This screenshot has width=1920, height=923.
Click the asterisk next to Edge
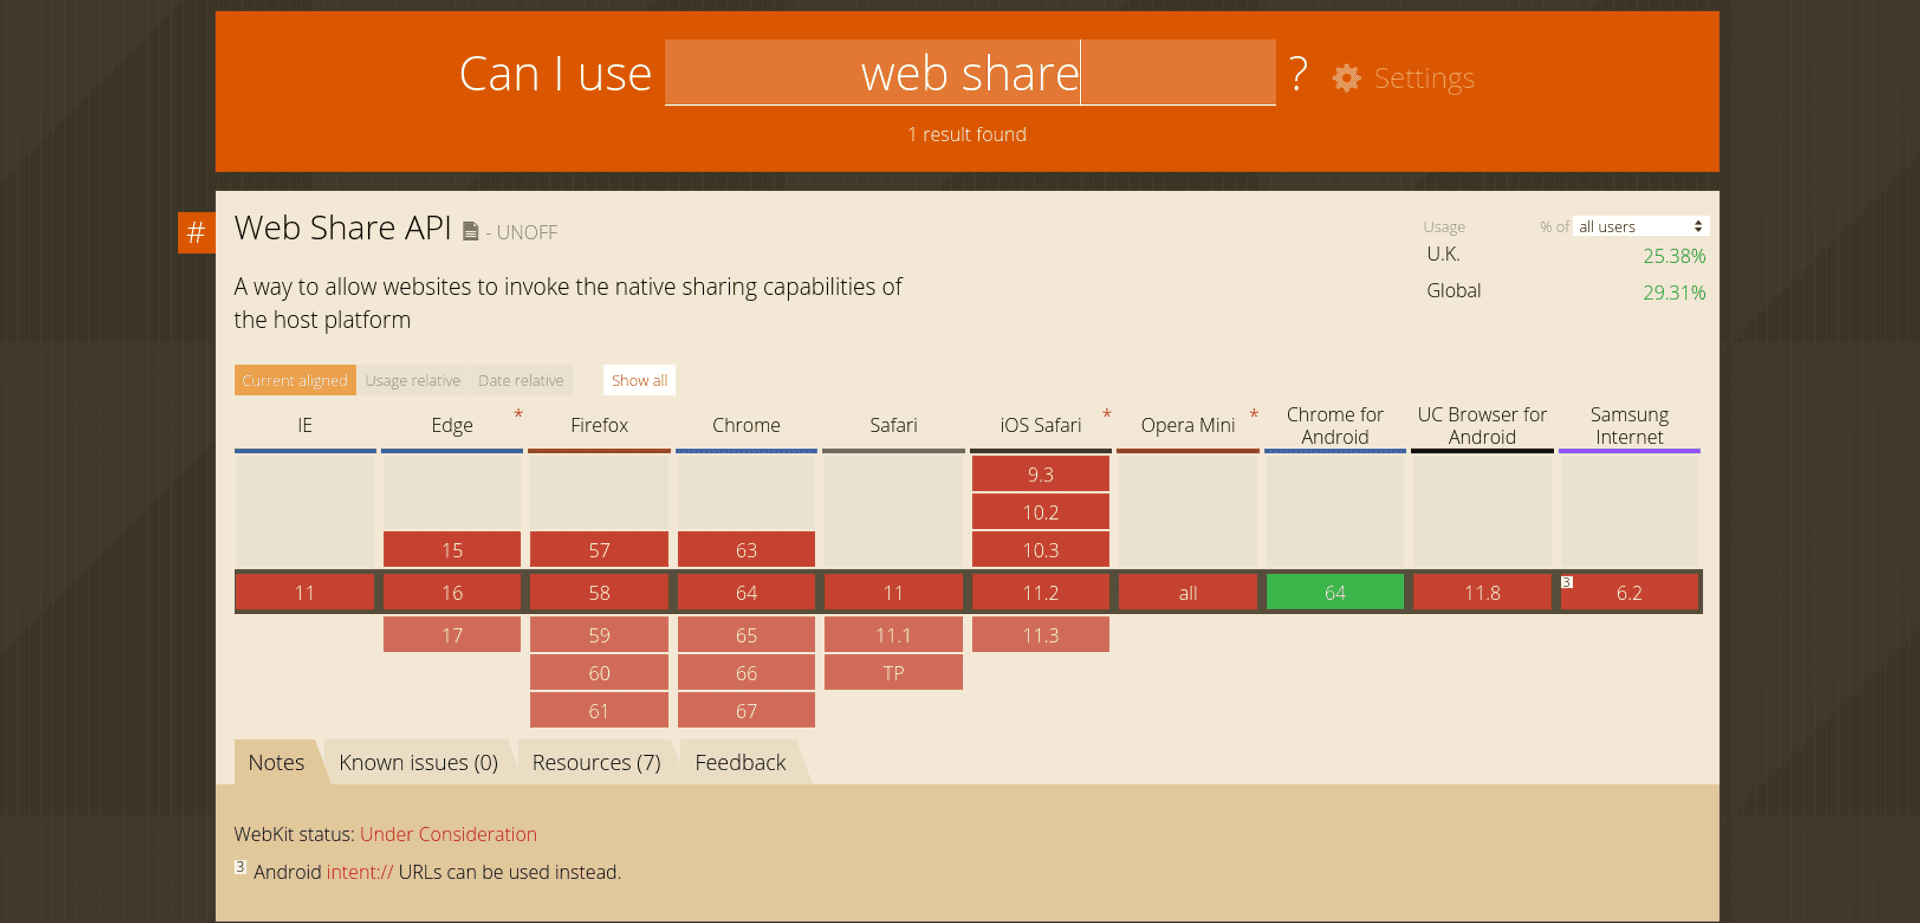click(518, 414)
